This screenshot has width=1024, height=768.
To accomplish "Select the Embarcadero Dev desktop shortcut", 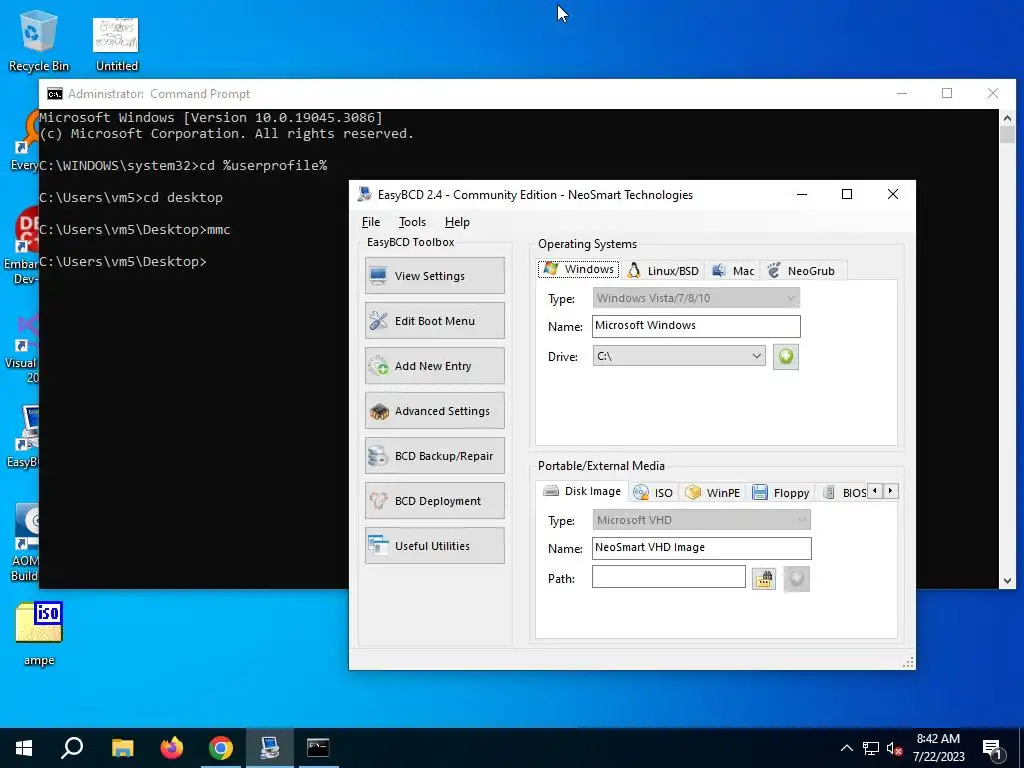I will [x=22, y=246].
